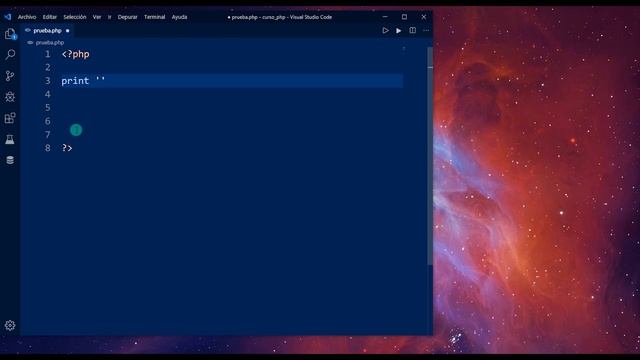Click the outlined run button in editor toolbar

point(385,31)
